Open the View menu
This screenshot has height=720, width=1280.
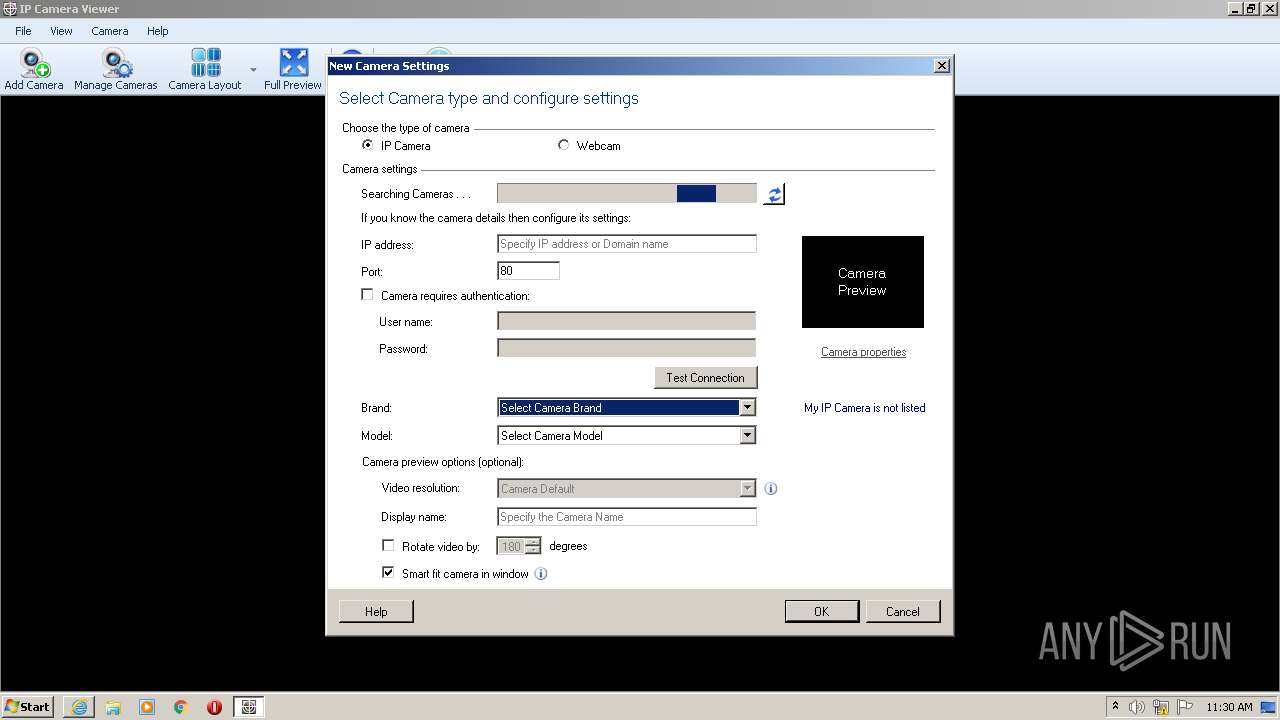pos(61,31)
